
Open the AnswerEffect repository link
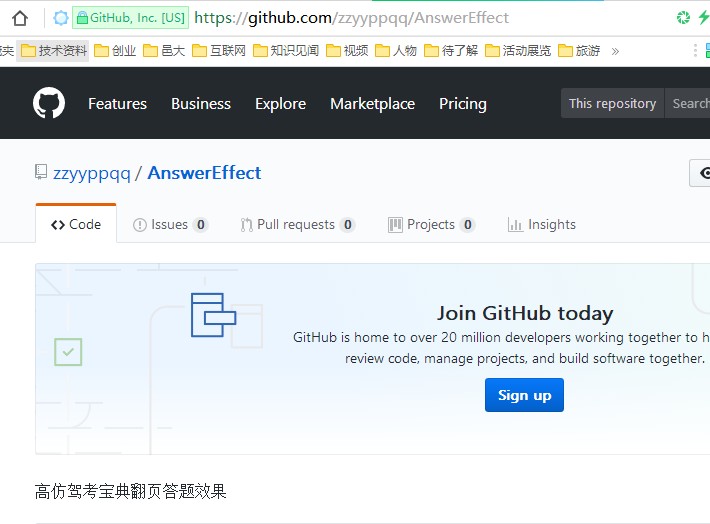(x=204, y=173)
